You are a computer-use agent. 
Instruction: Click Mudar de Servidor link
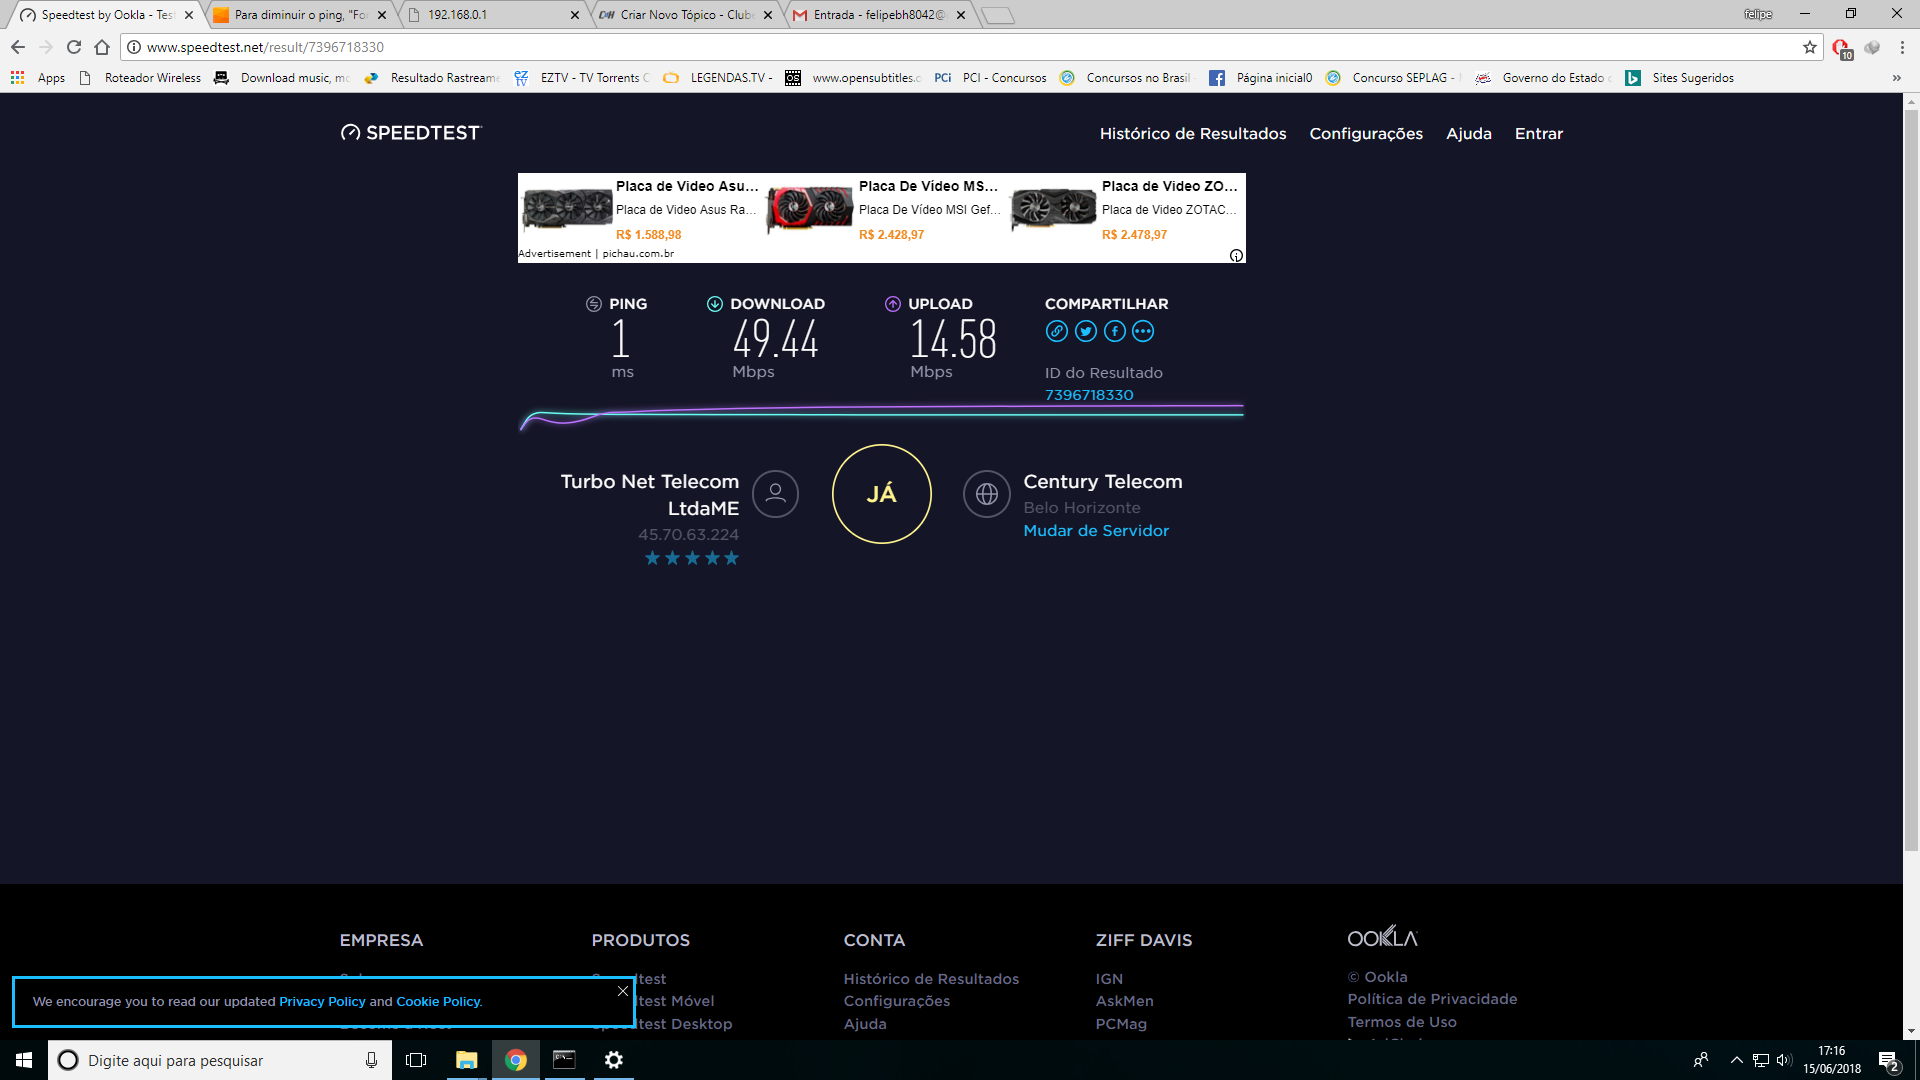1096,531
